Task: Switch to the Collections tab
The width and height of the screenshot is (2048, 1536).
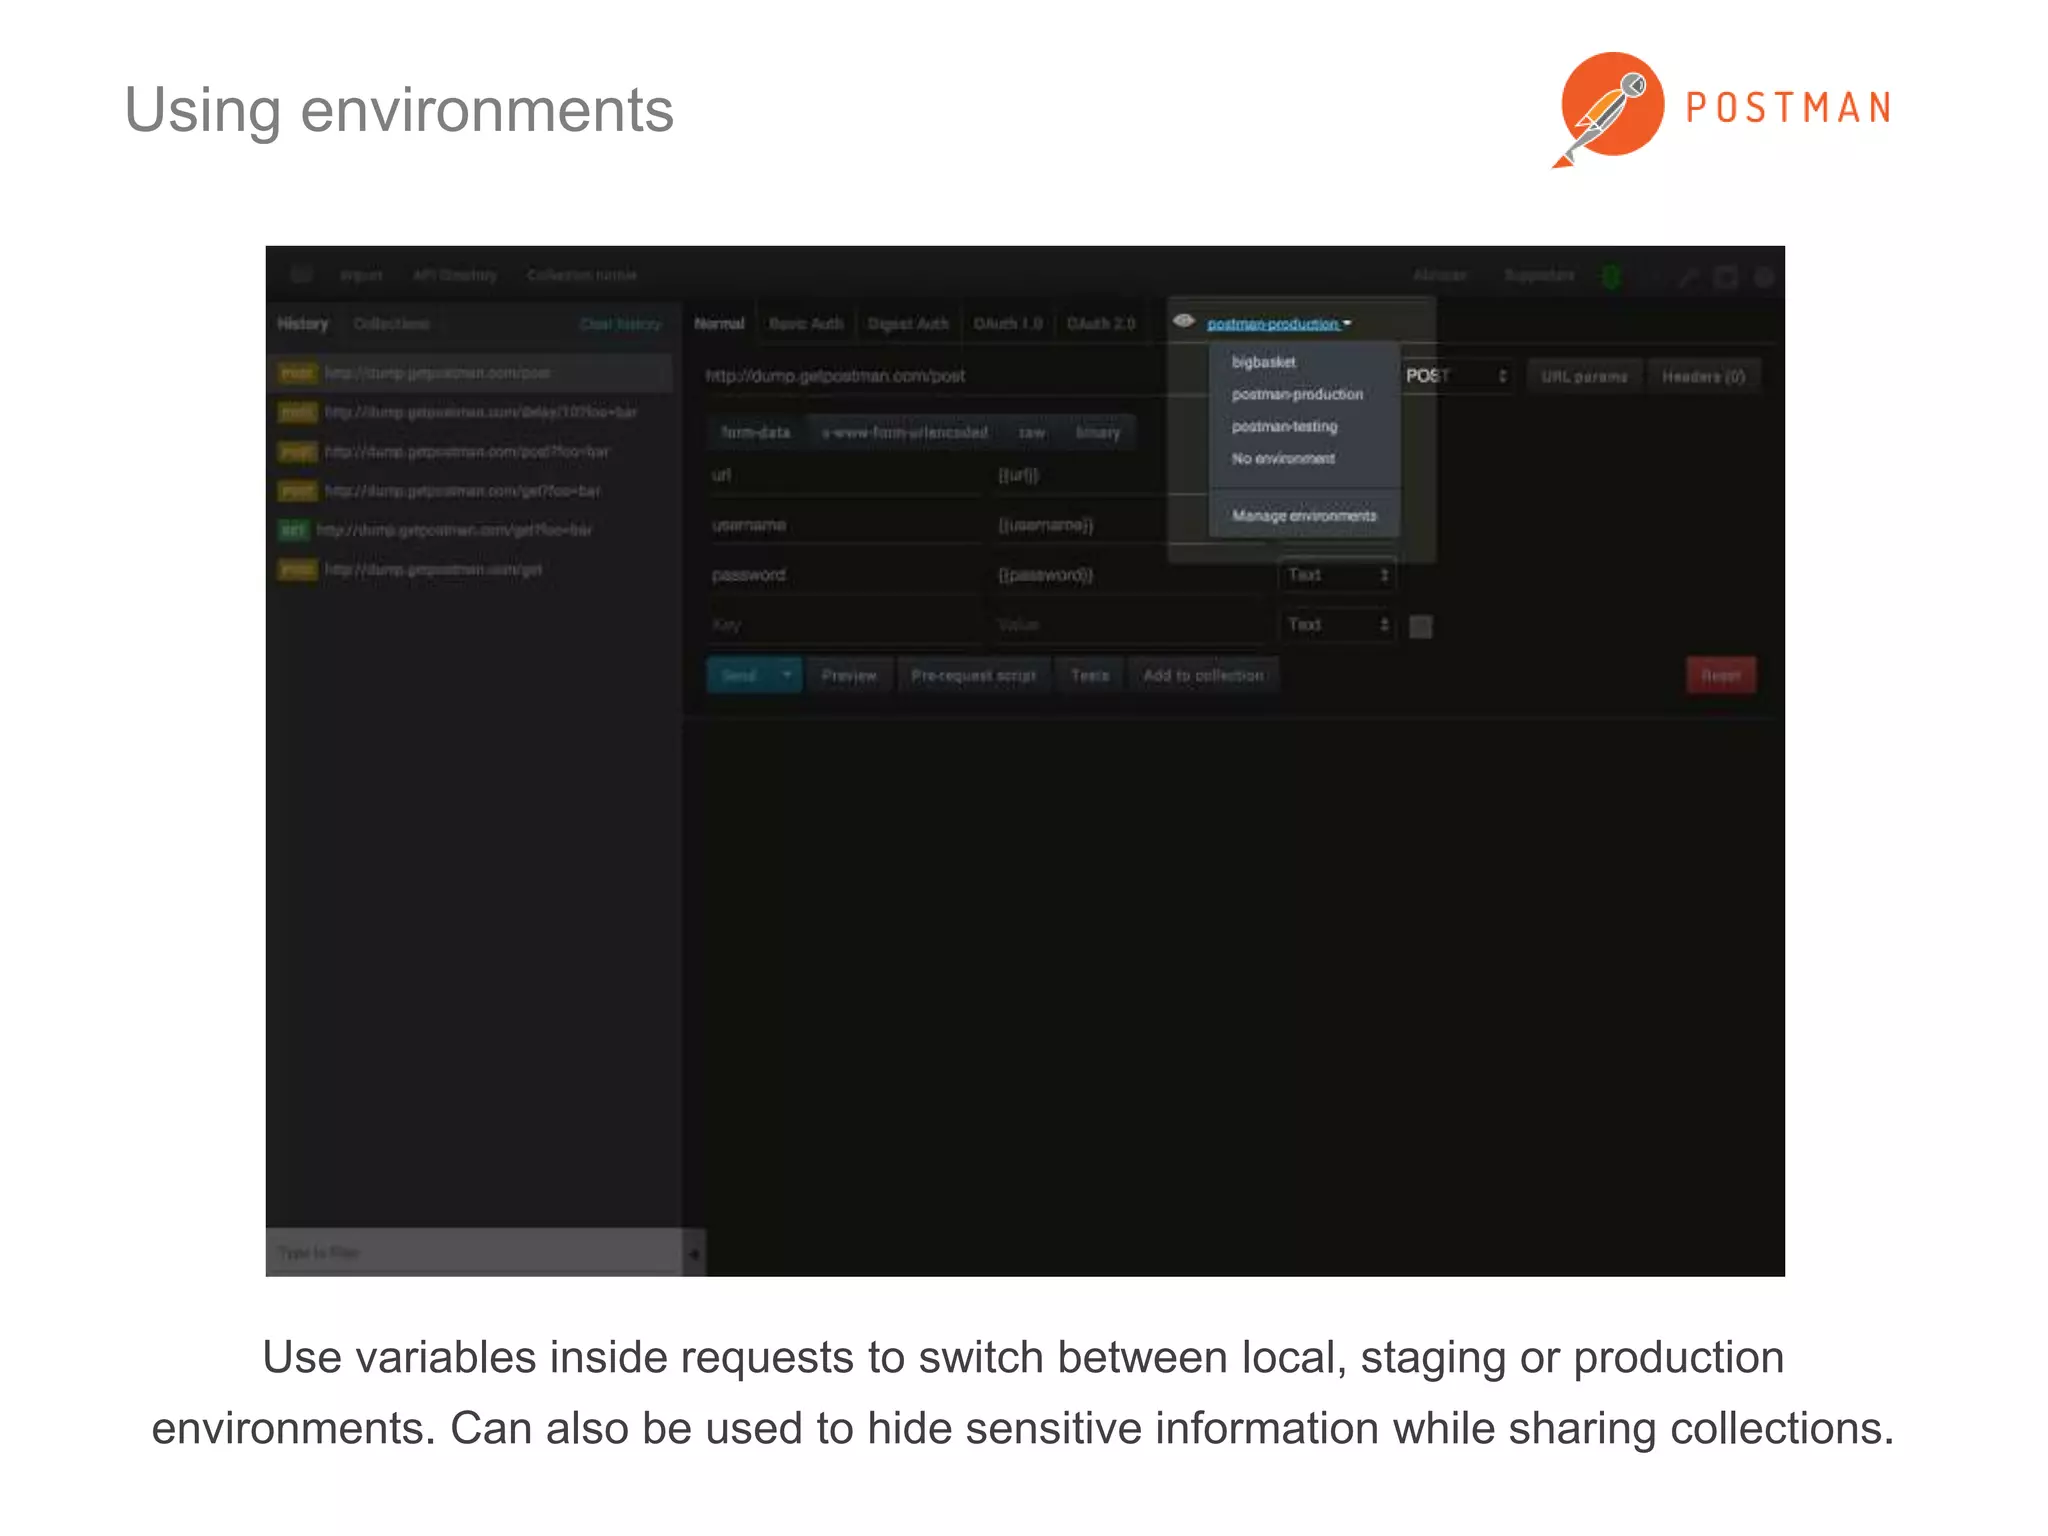Action: click(391, 323)
